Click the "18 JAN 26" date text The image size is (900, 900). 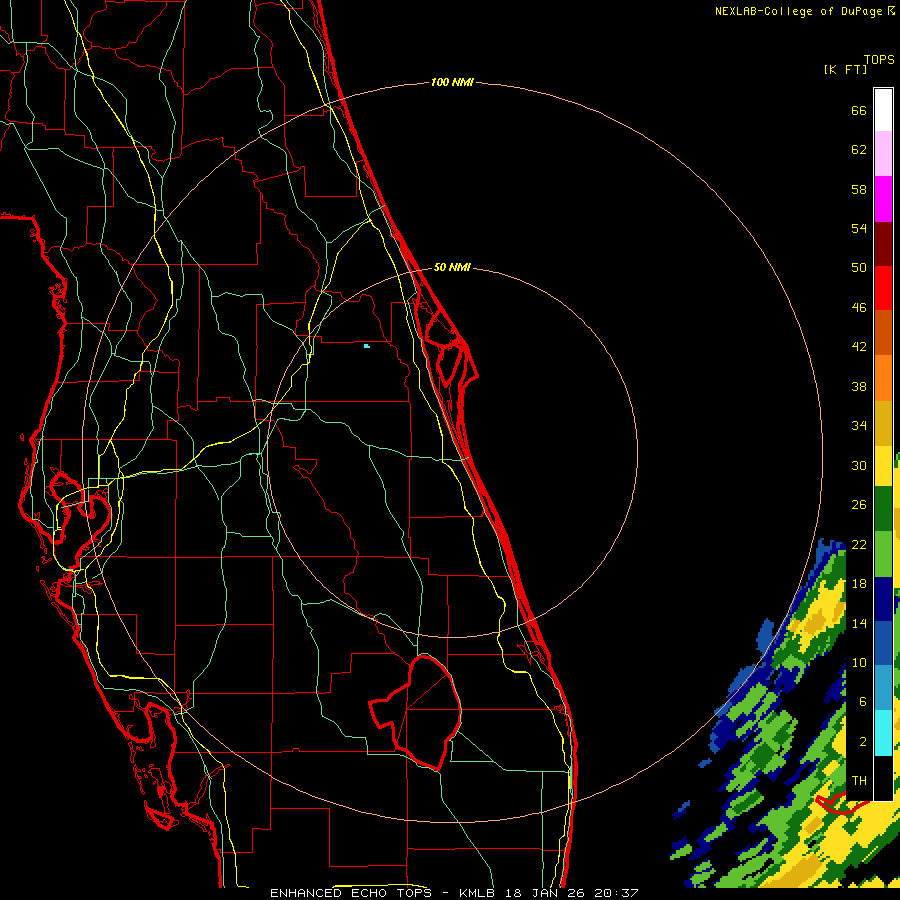click(547, 893)
